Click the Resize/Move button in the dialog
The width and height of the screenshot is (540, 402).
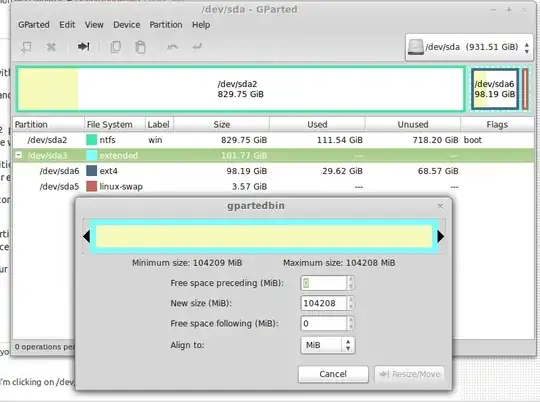click(x=409, y=374)
